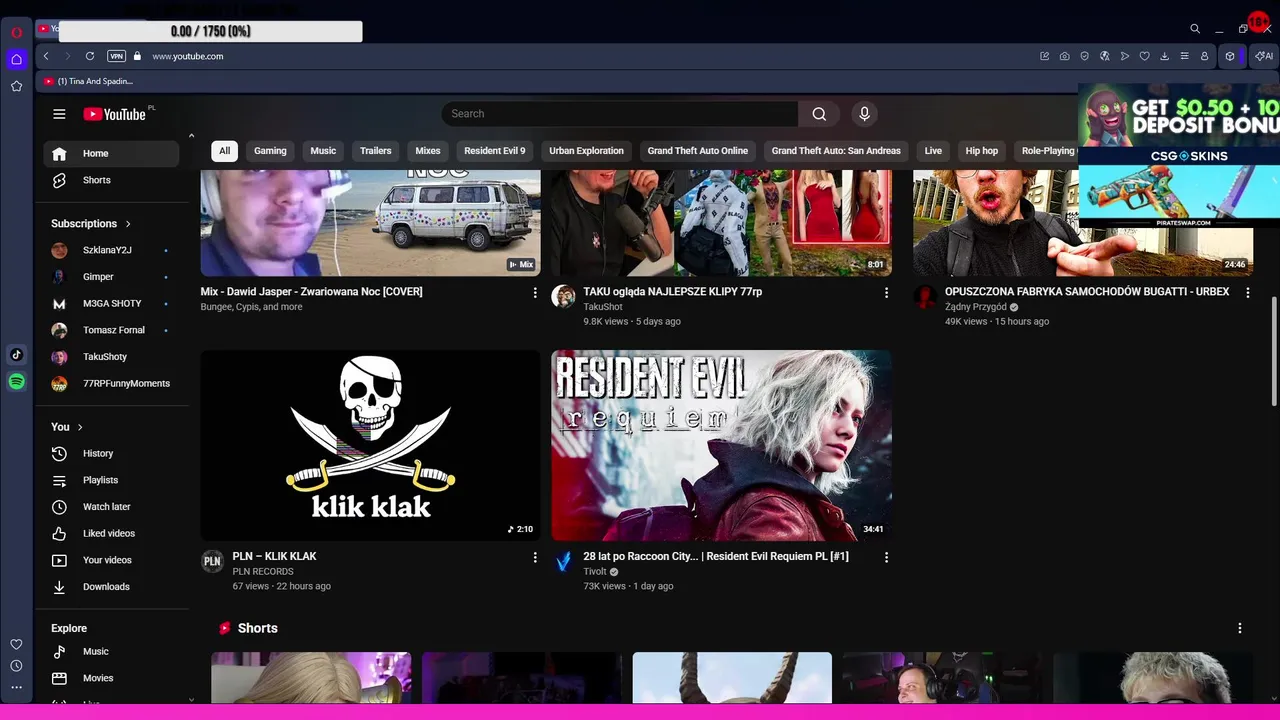The height and width of the screenshot is (720, 1280).
Task: Expand the You section chevron
Action: click(x=80, y=427)
